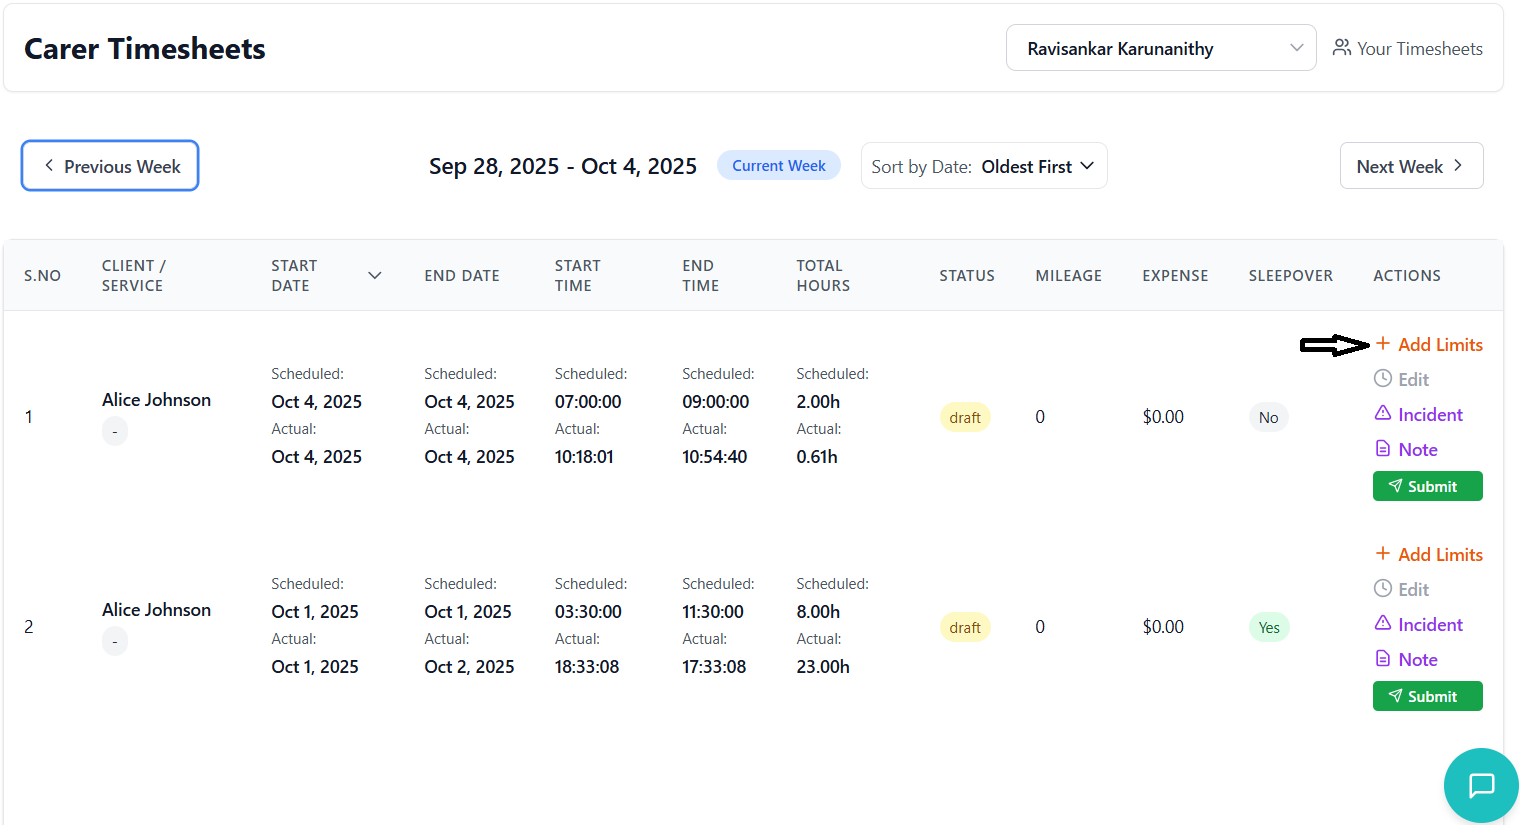
Task: Click the Note page icon in row 2
Action: click(1383, 658)
